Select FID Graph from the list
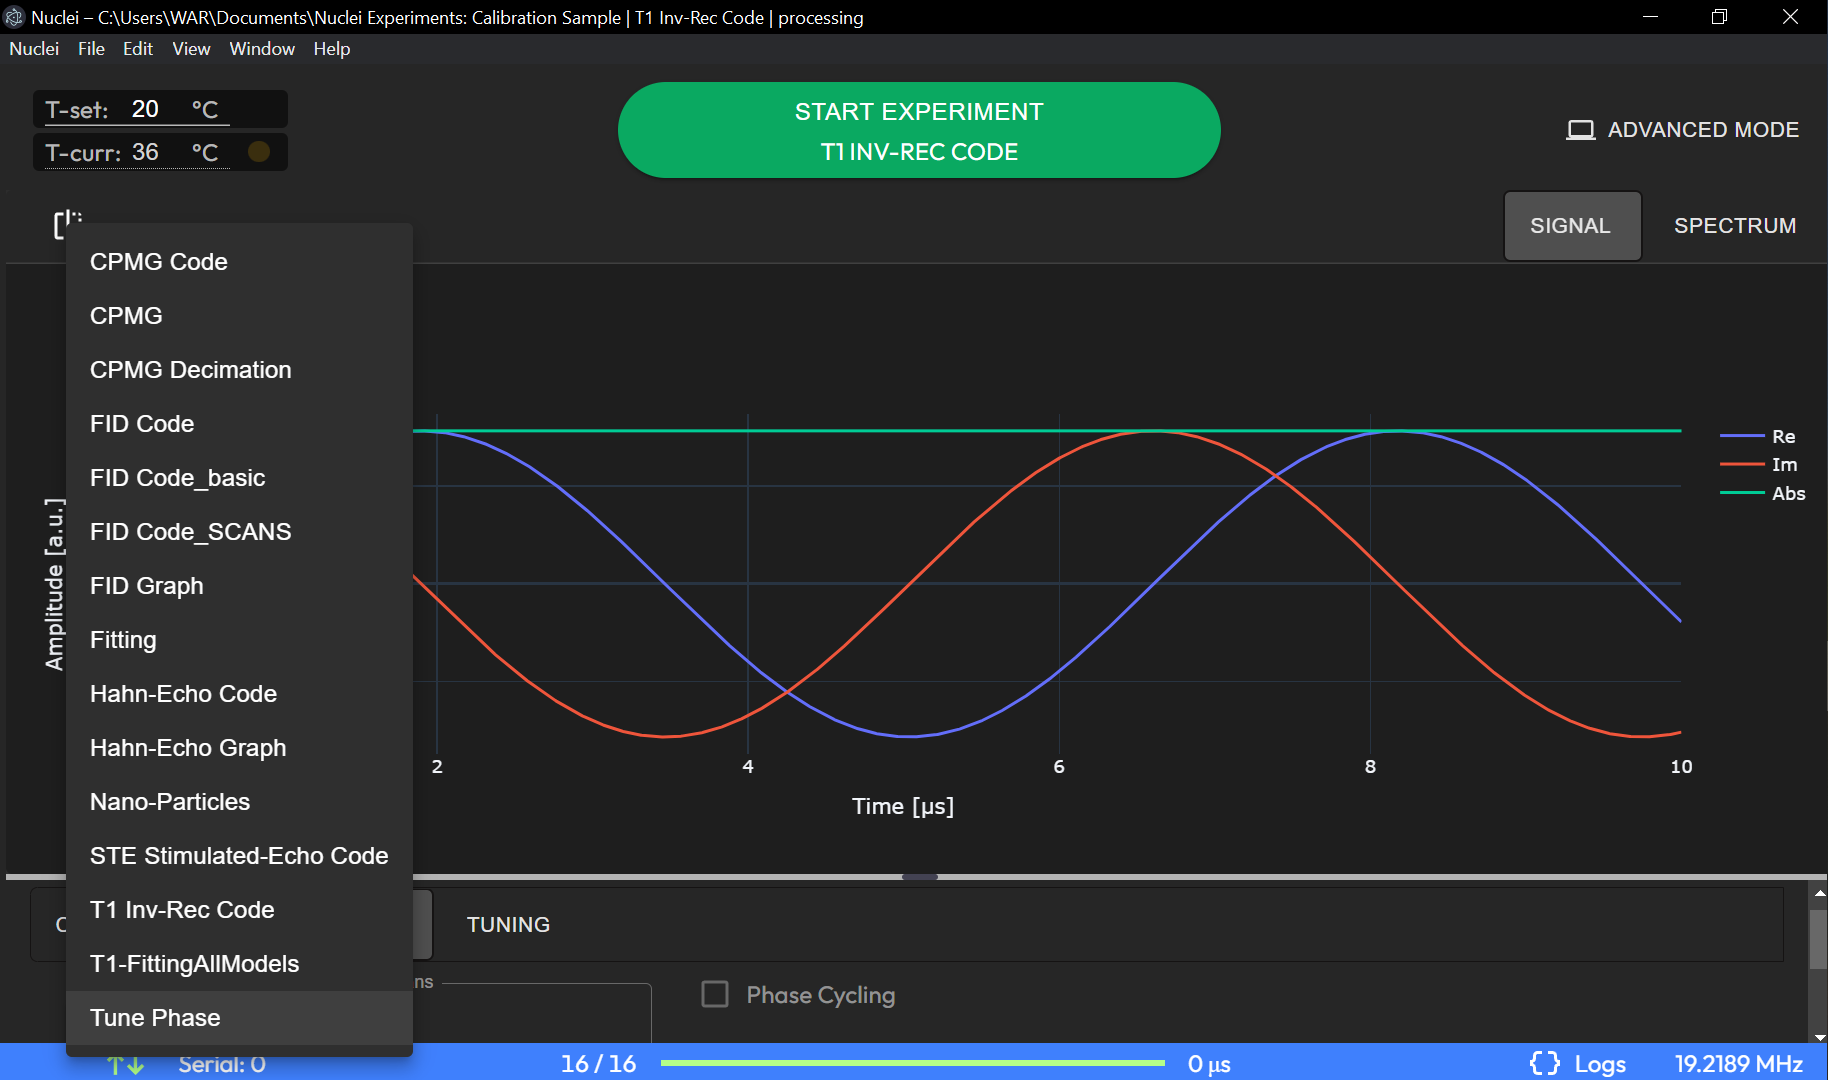1828x1080 pixels. point(239,586)
